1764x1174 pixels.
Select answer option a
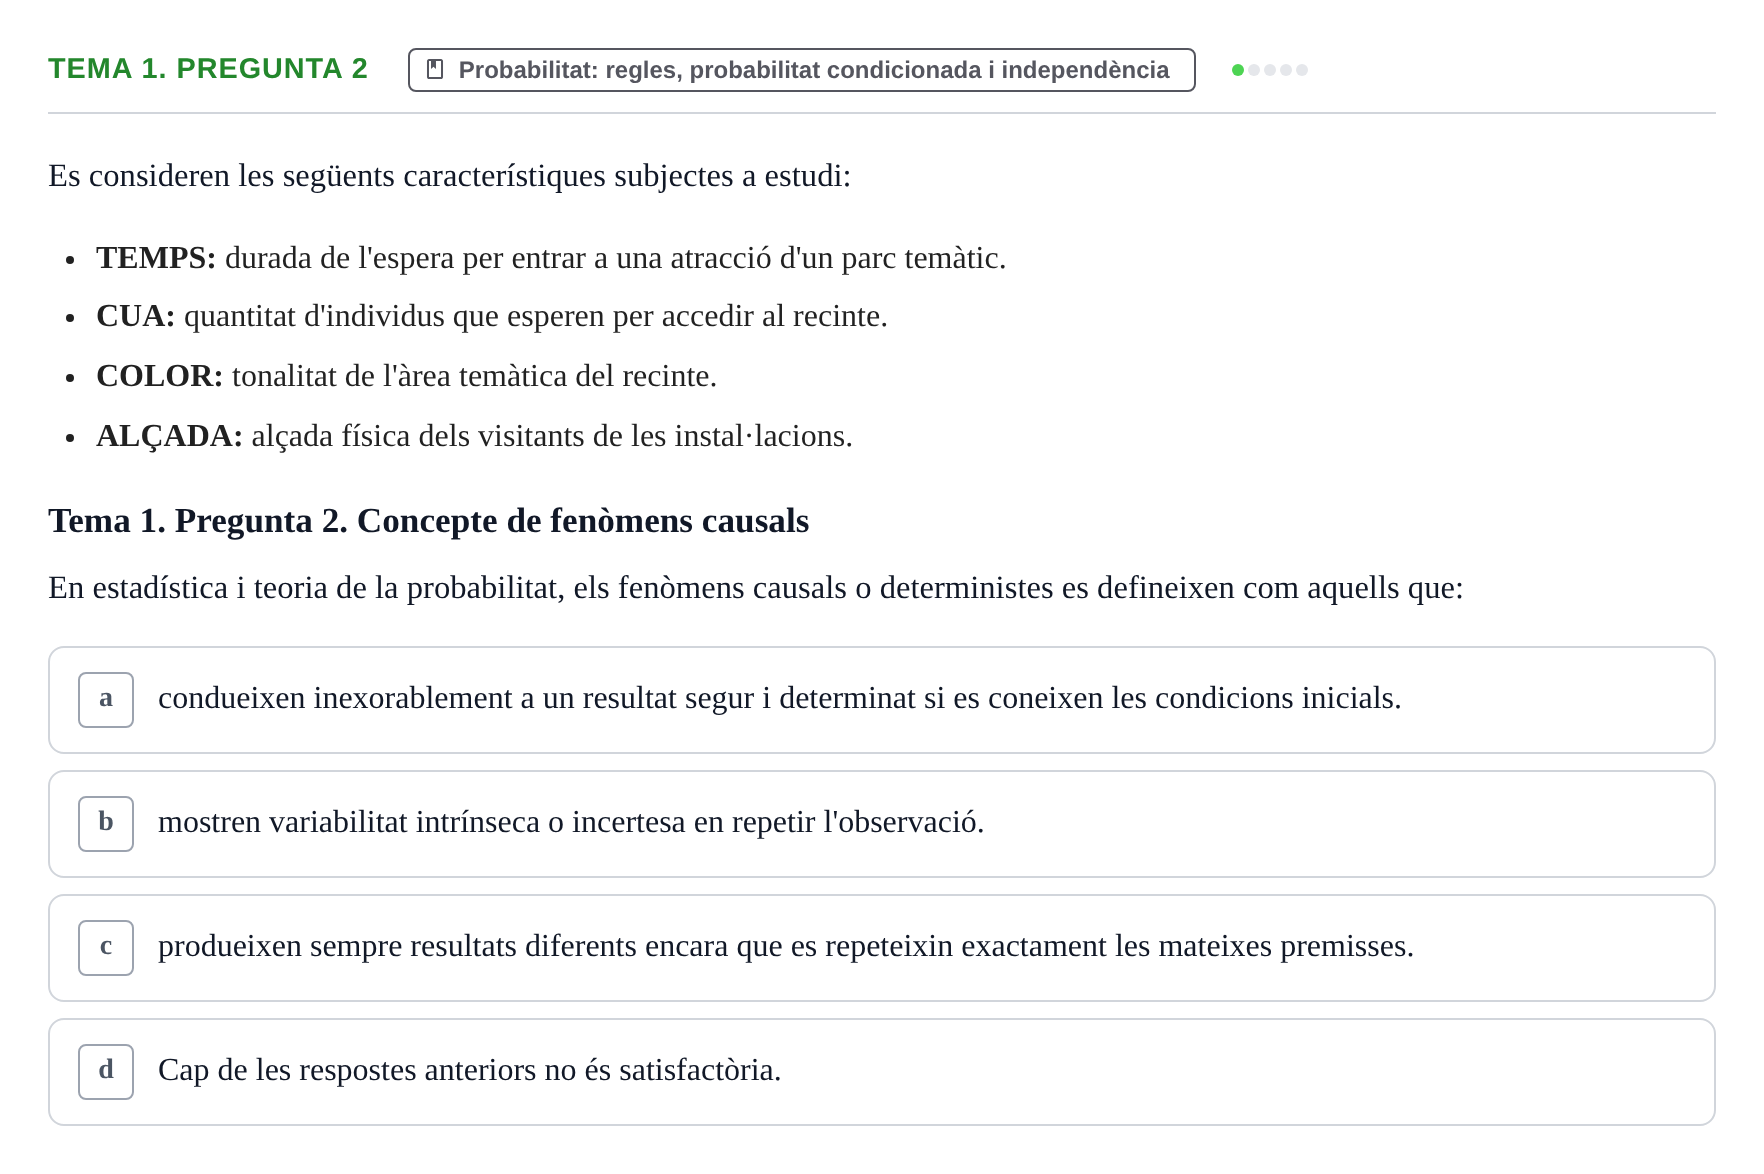click(x=881, y=700)
